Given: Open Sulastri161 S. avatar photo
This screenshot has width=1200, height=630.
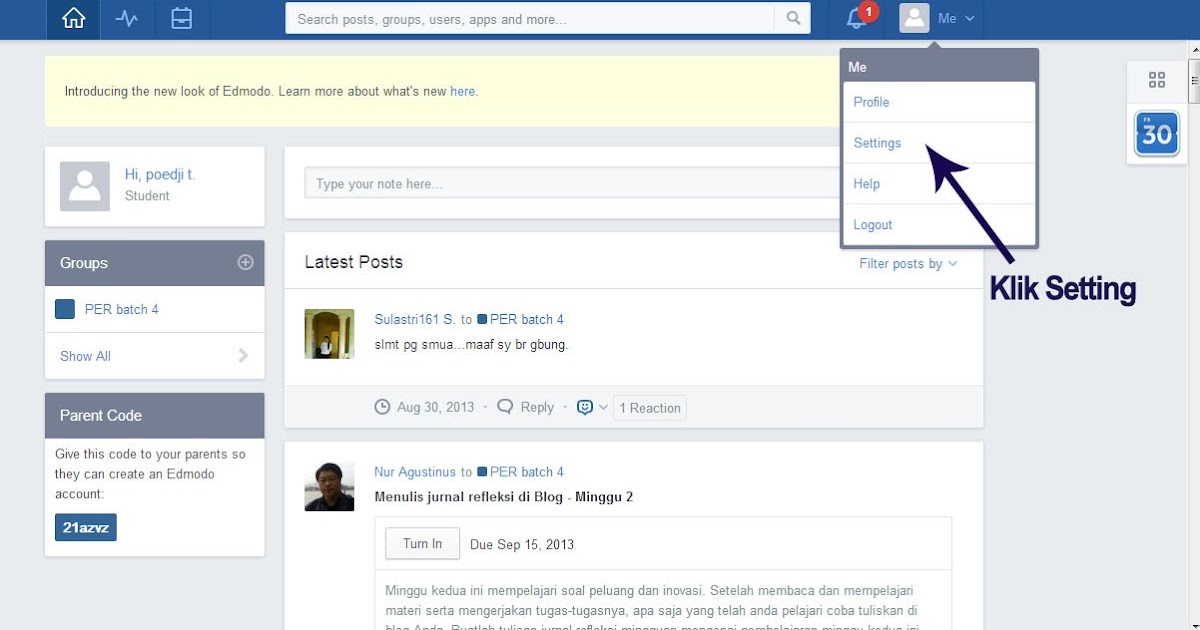Looking at the screenshot, I should click(x=329, y=334).
